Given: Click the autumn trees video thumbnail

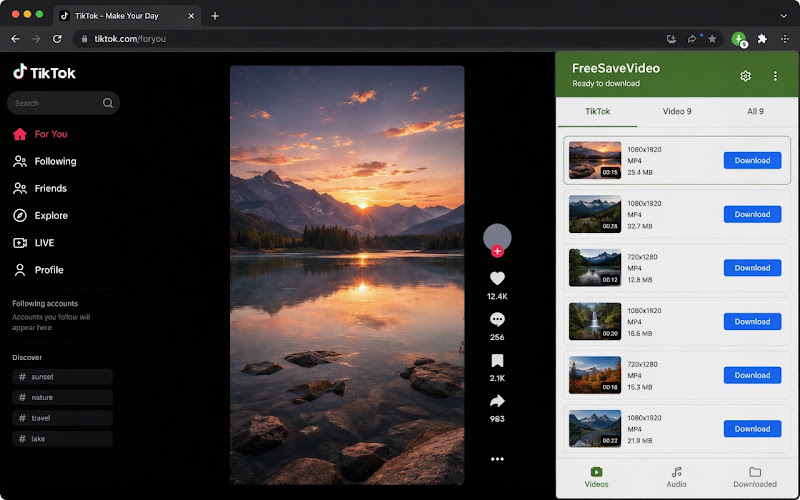Looking at the screenshot, I should [595, 375].
